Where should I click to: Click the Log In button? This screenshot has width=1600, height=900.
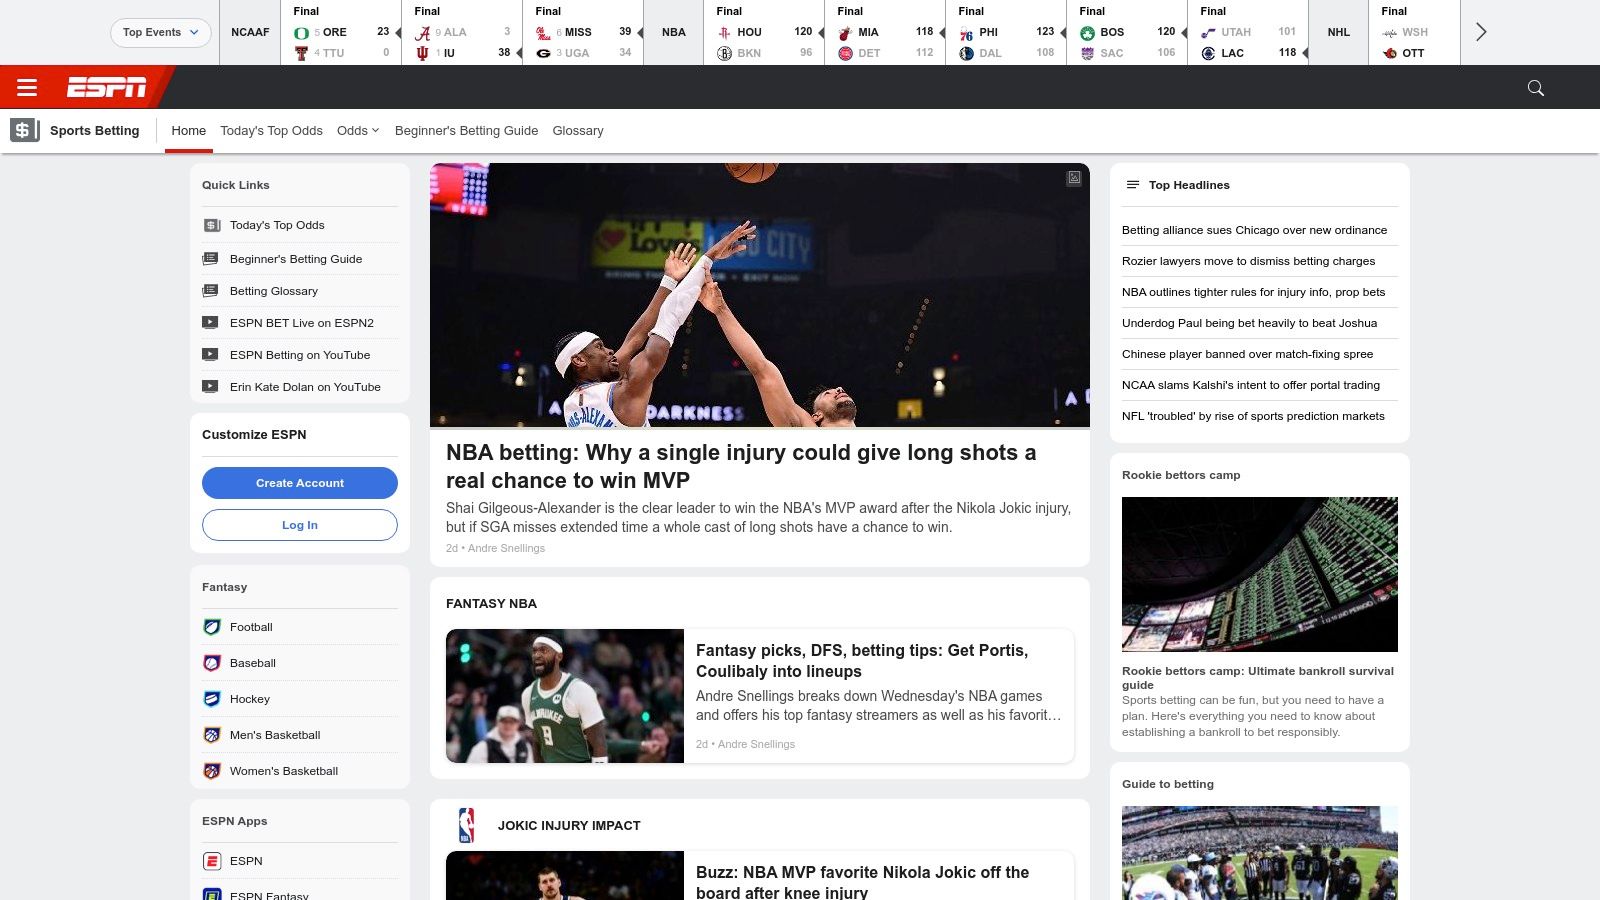point(300,525)
